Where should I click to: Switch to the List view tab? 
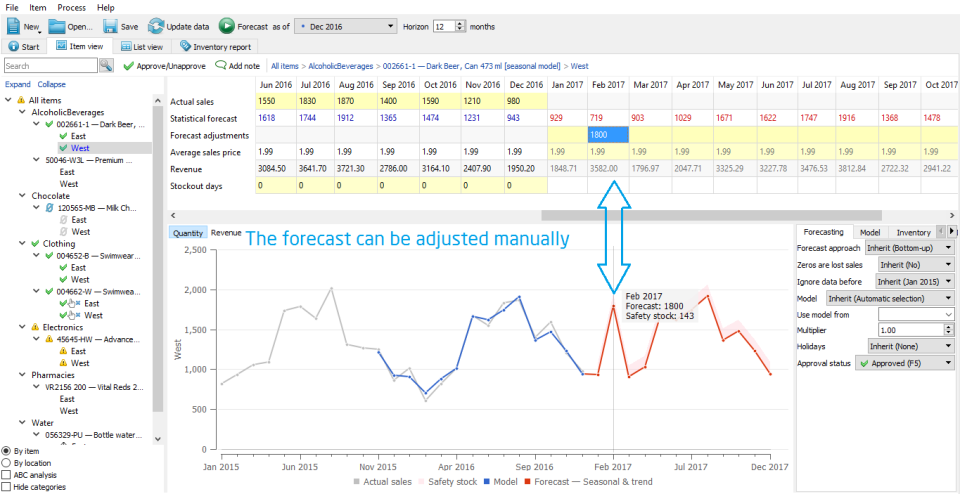coord(141,47)
